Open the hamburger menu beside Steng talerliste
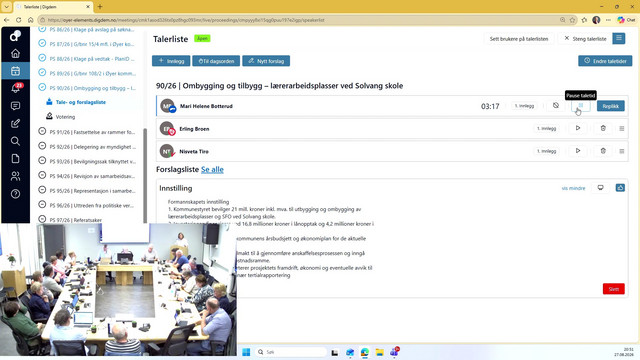The image size is (640, 360). point(619,38)
